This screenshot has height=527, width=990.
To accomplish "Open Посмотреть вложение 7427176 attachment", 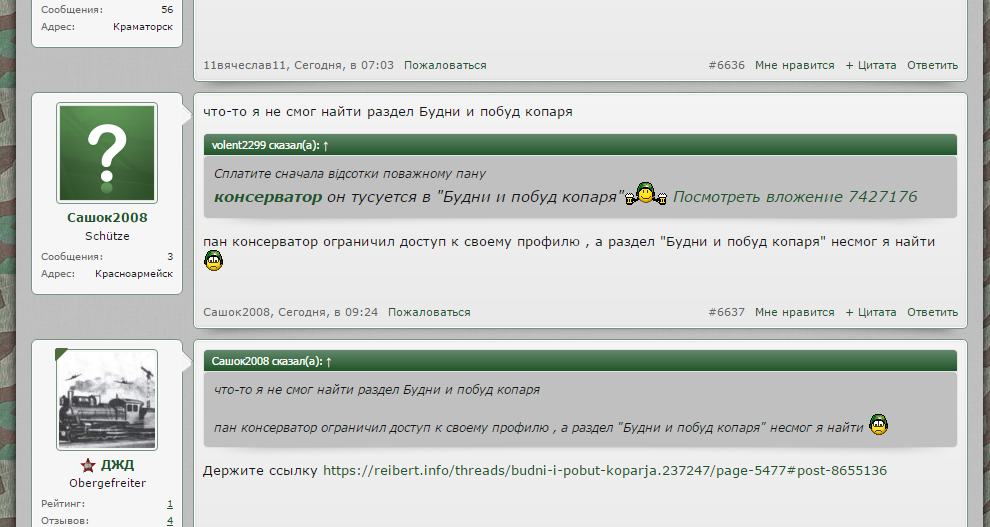I will [x=795, y=197].
